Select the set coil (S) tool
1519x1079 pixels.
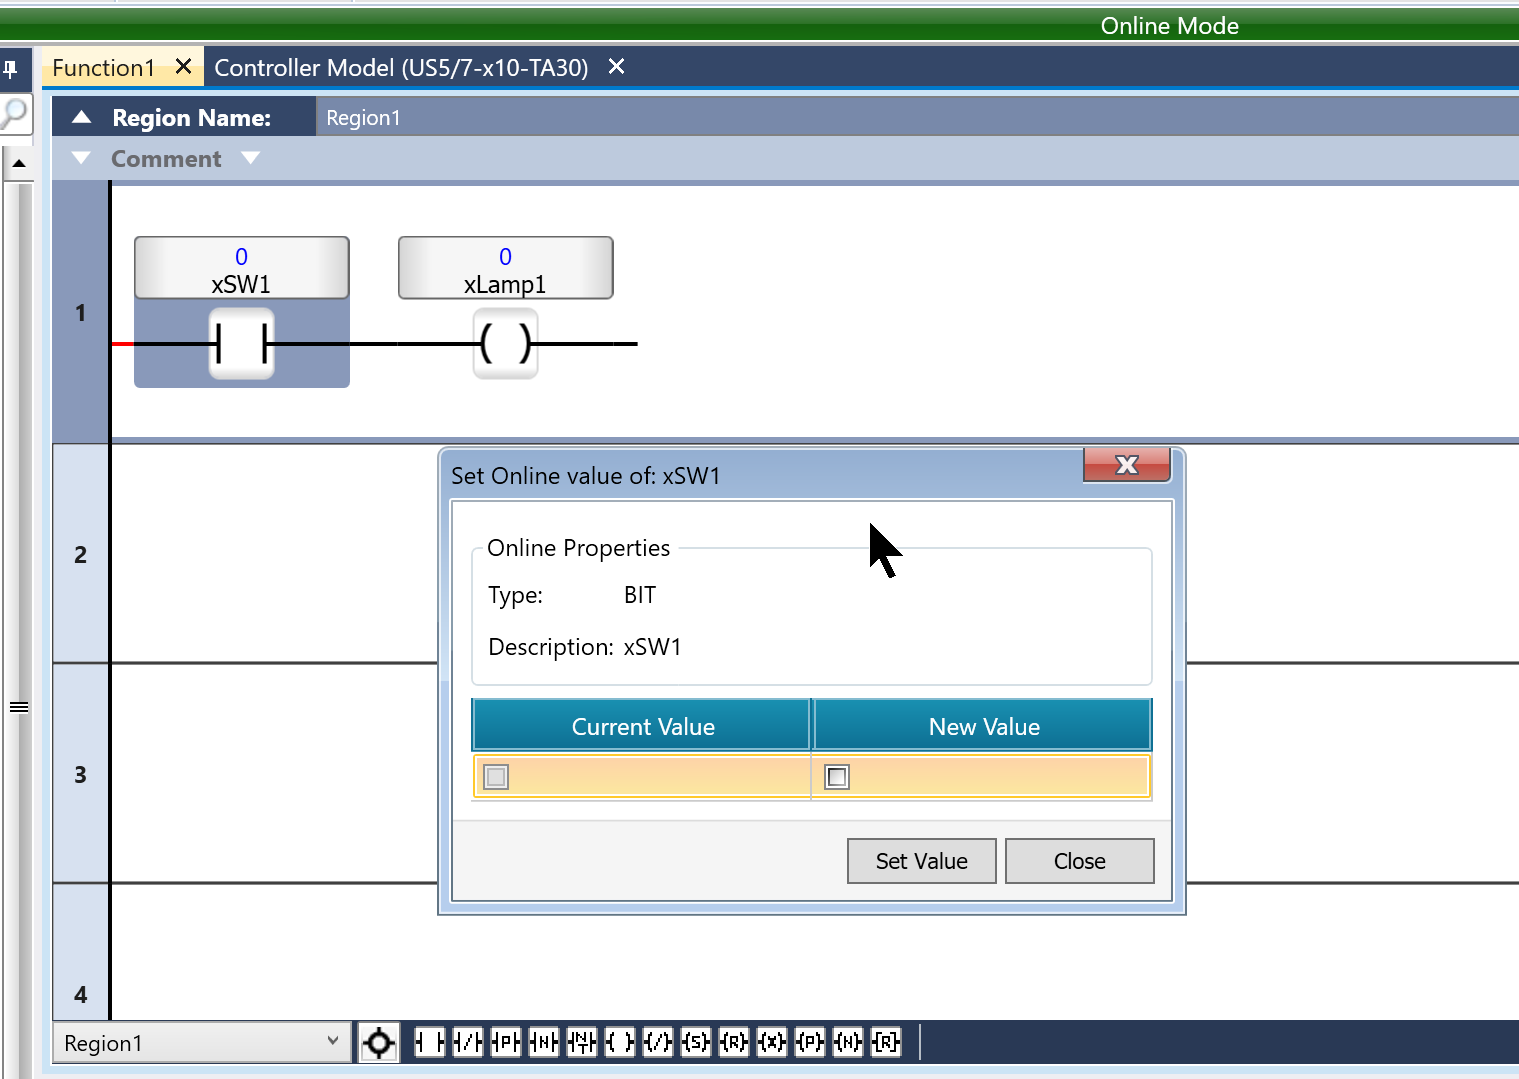[696, 1043]
